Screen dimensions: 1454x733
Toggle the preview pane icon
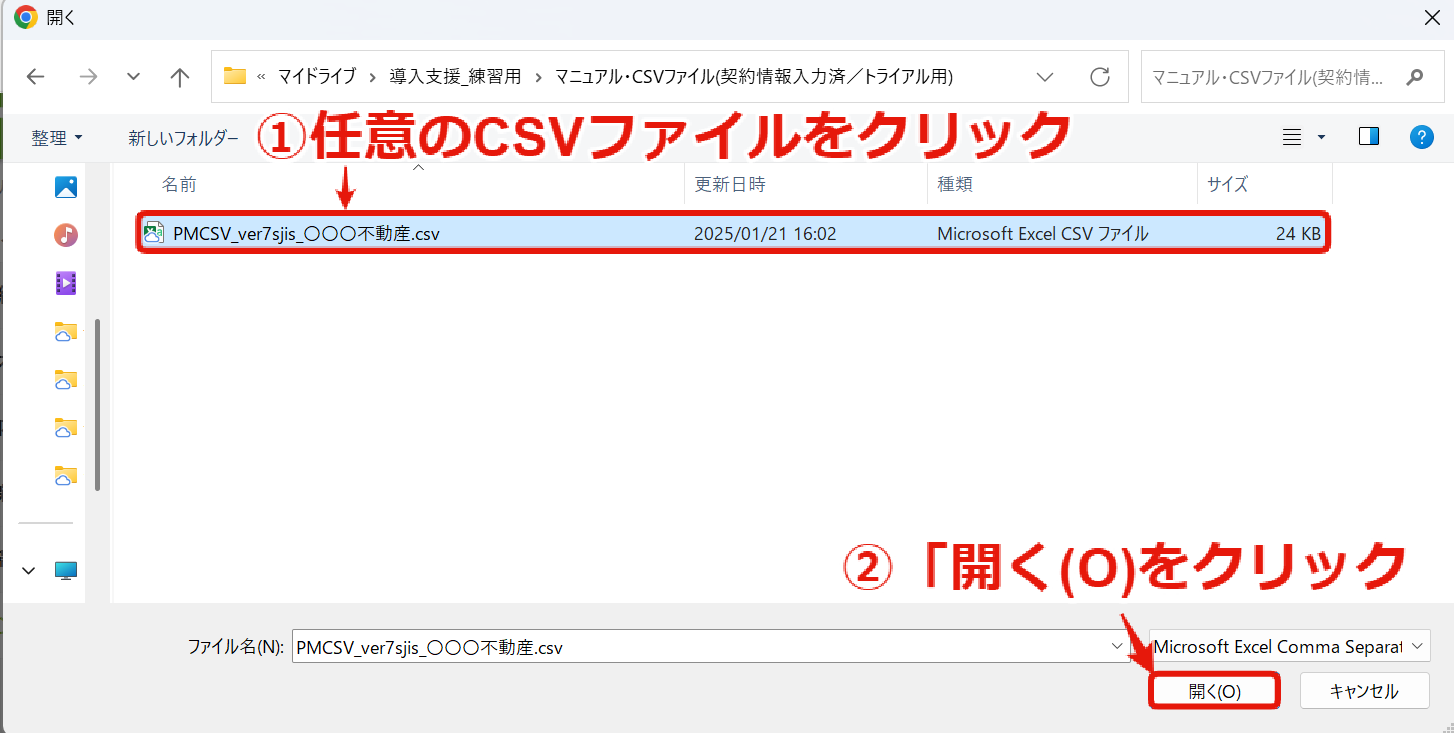(1369, 137)
